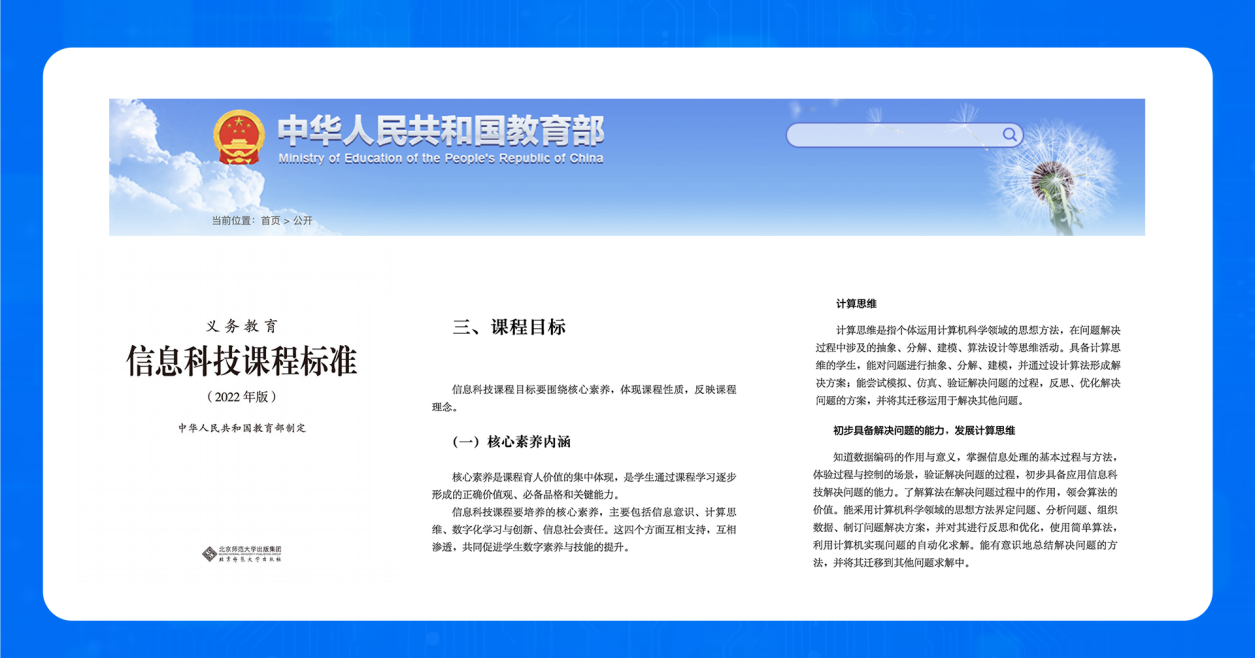The height and width of the screenshot is (658, 1255).
Task: Click the (2022年版) edition text
Action: coord(241,396)
